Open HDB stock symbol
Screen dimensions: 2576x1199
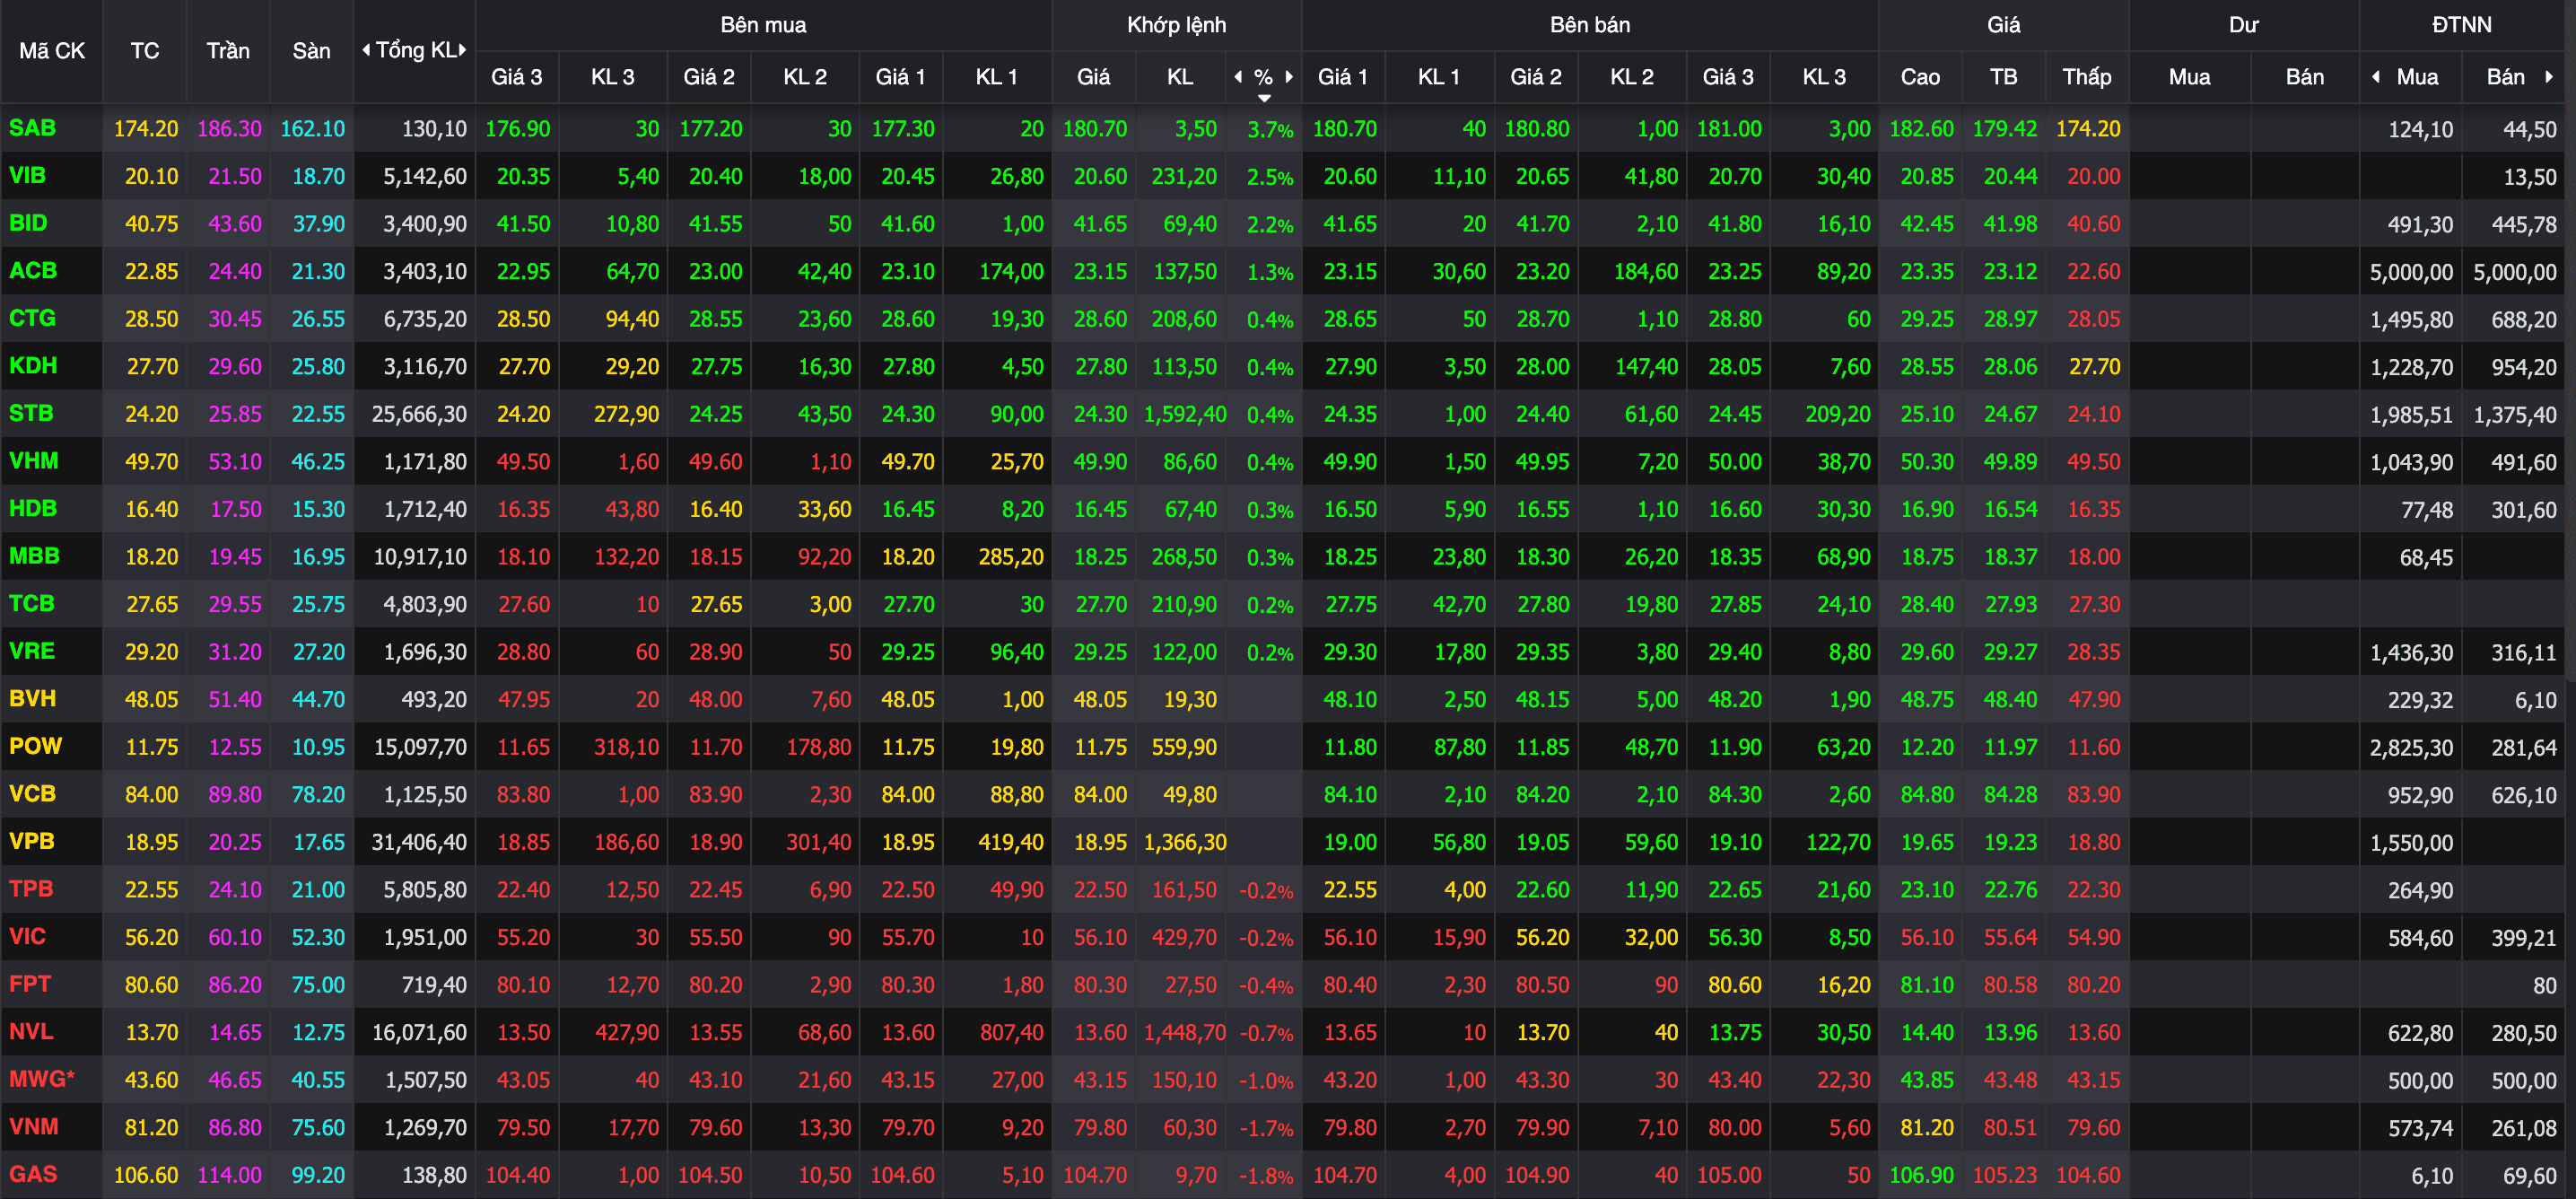[33, 508]
